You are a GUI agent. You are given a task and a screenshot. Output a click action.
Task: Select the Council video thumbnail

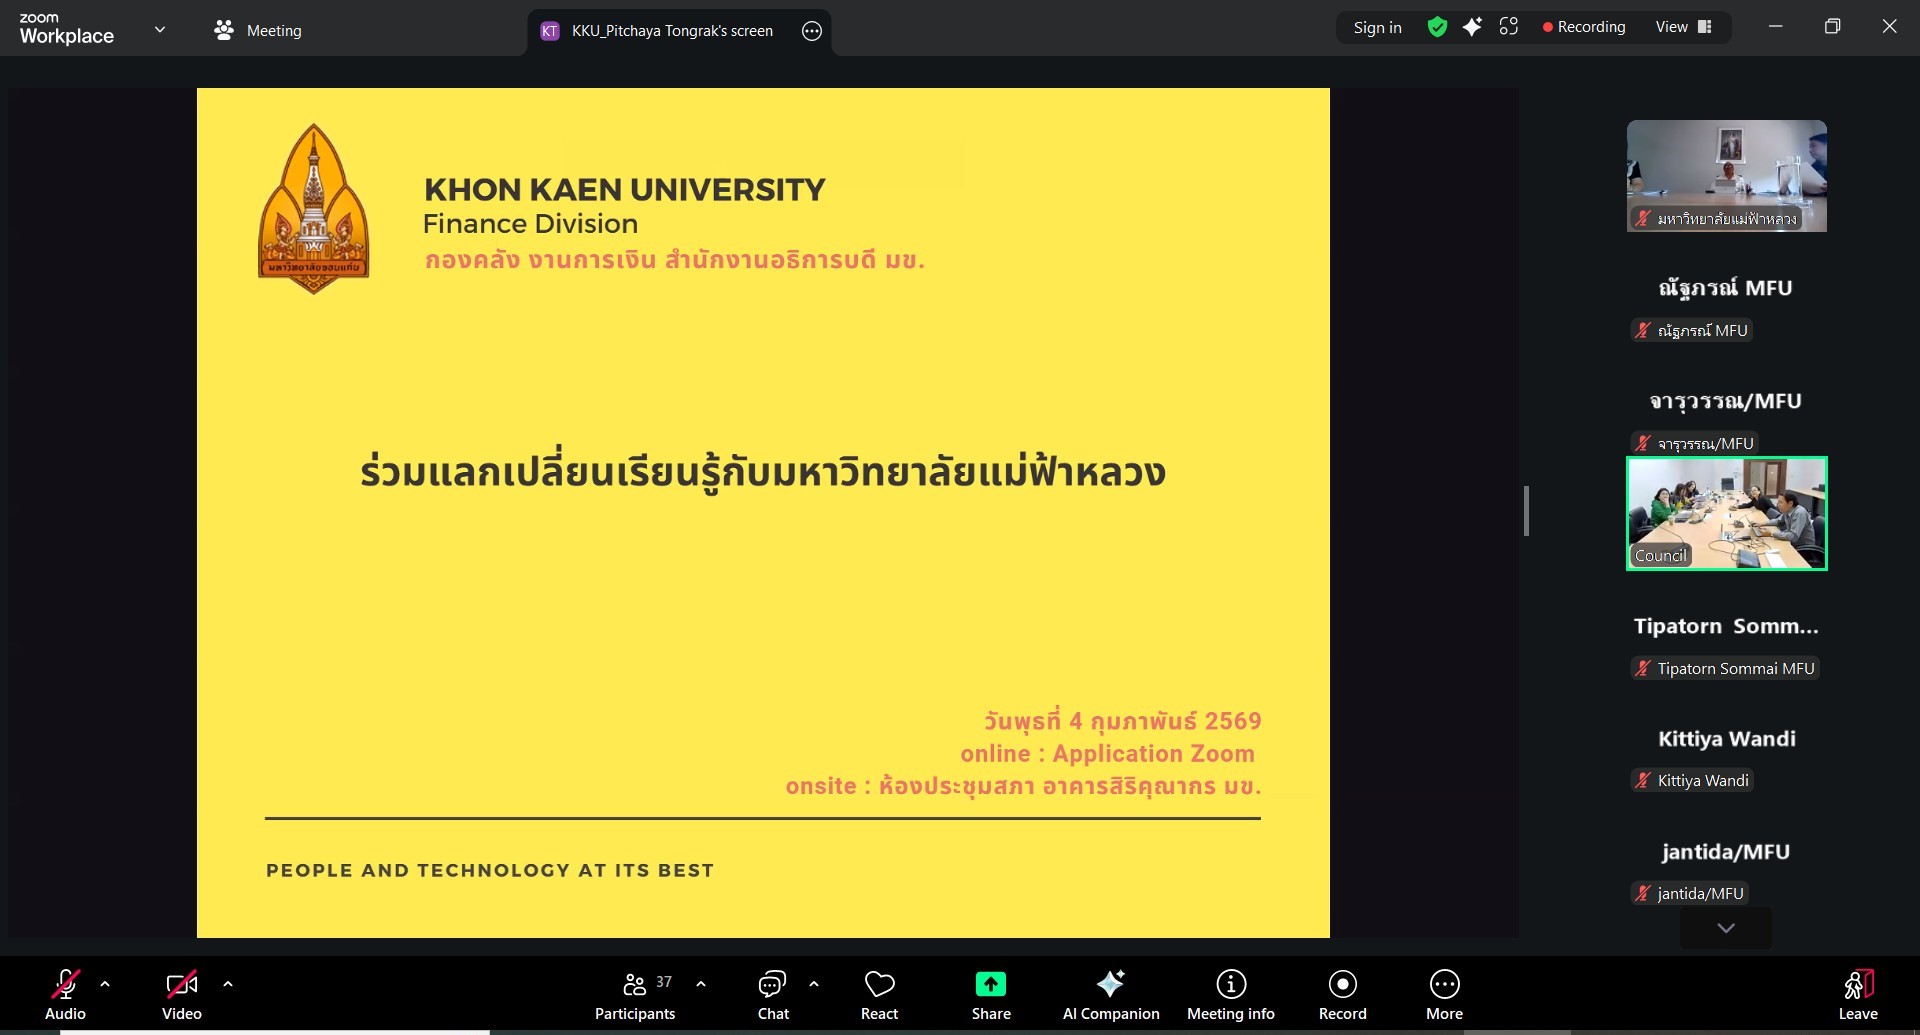(1727, 514)
